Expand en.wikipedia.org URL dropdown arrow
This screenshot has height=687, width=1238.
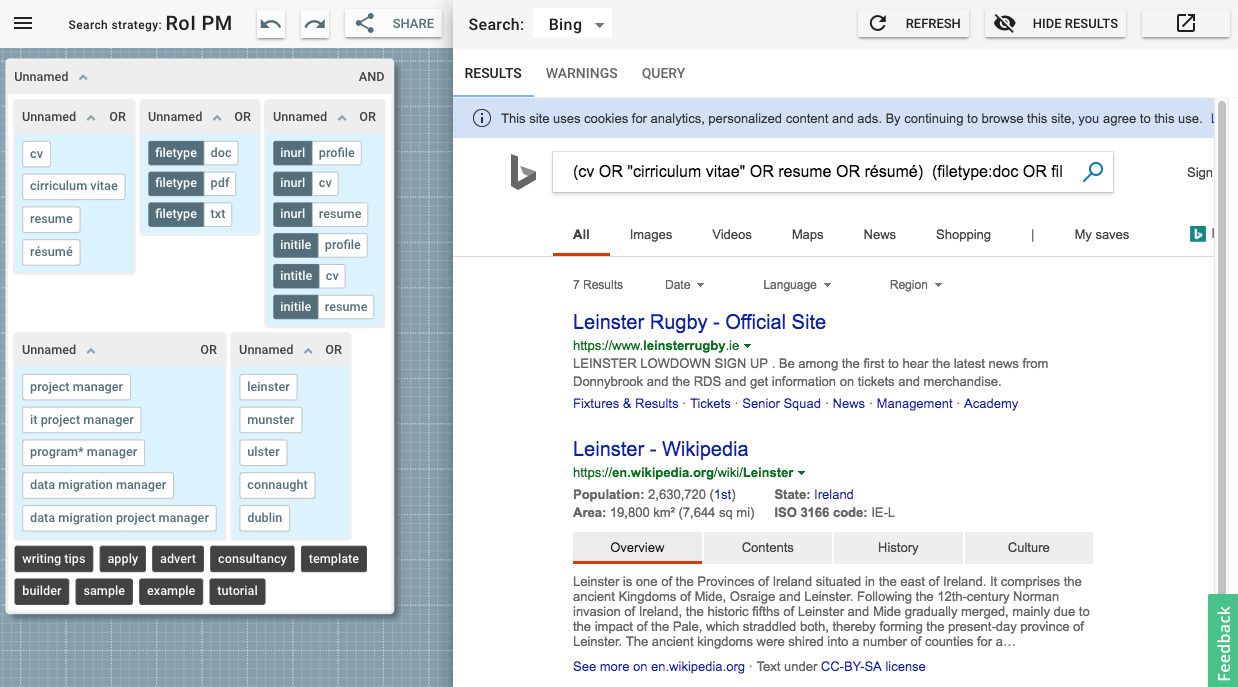click(802, 473)
